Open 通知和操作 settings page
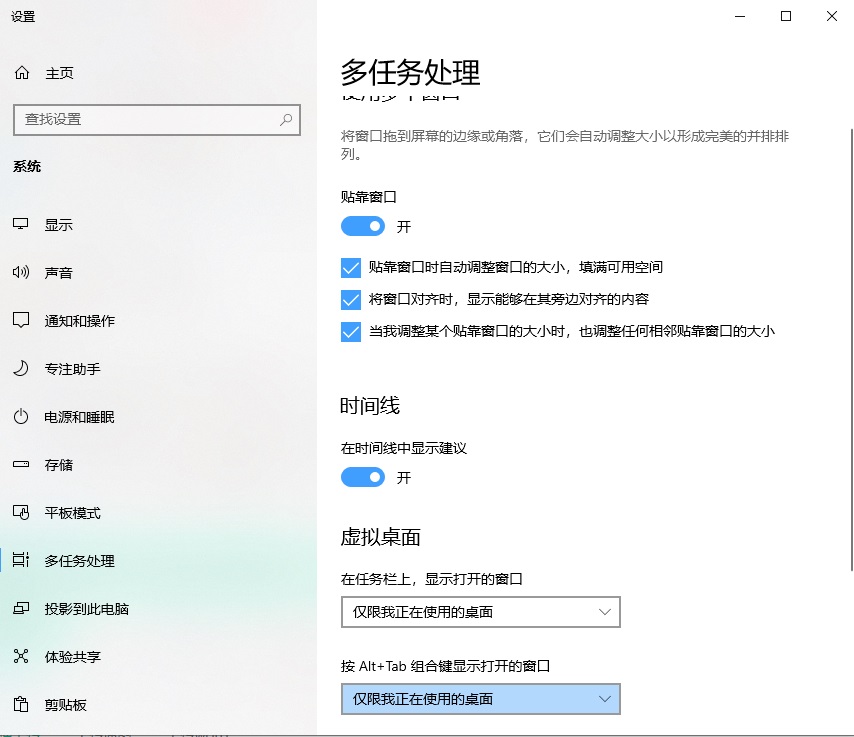The image size is (854, 737). point(80,321)
